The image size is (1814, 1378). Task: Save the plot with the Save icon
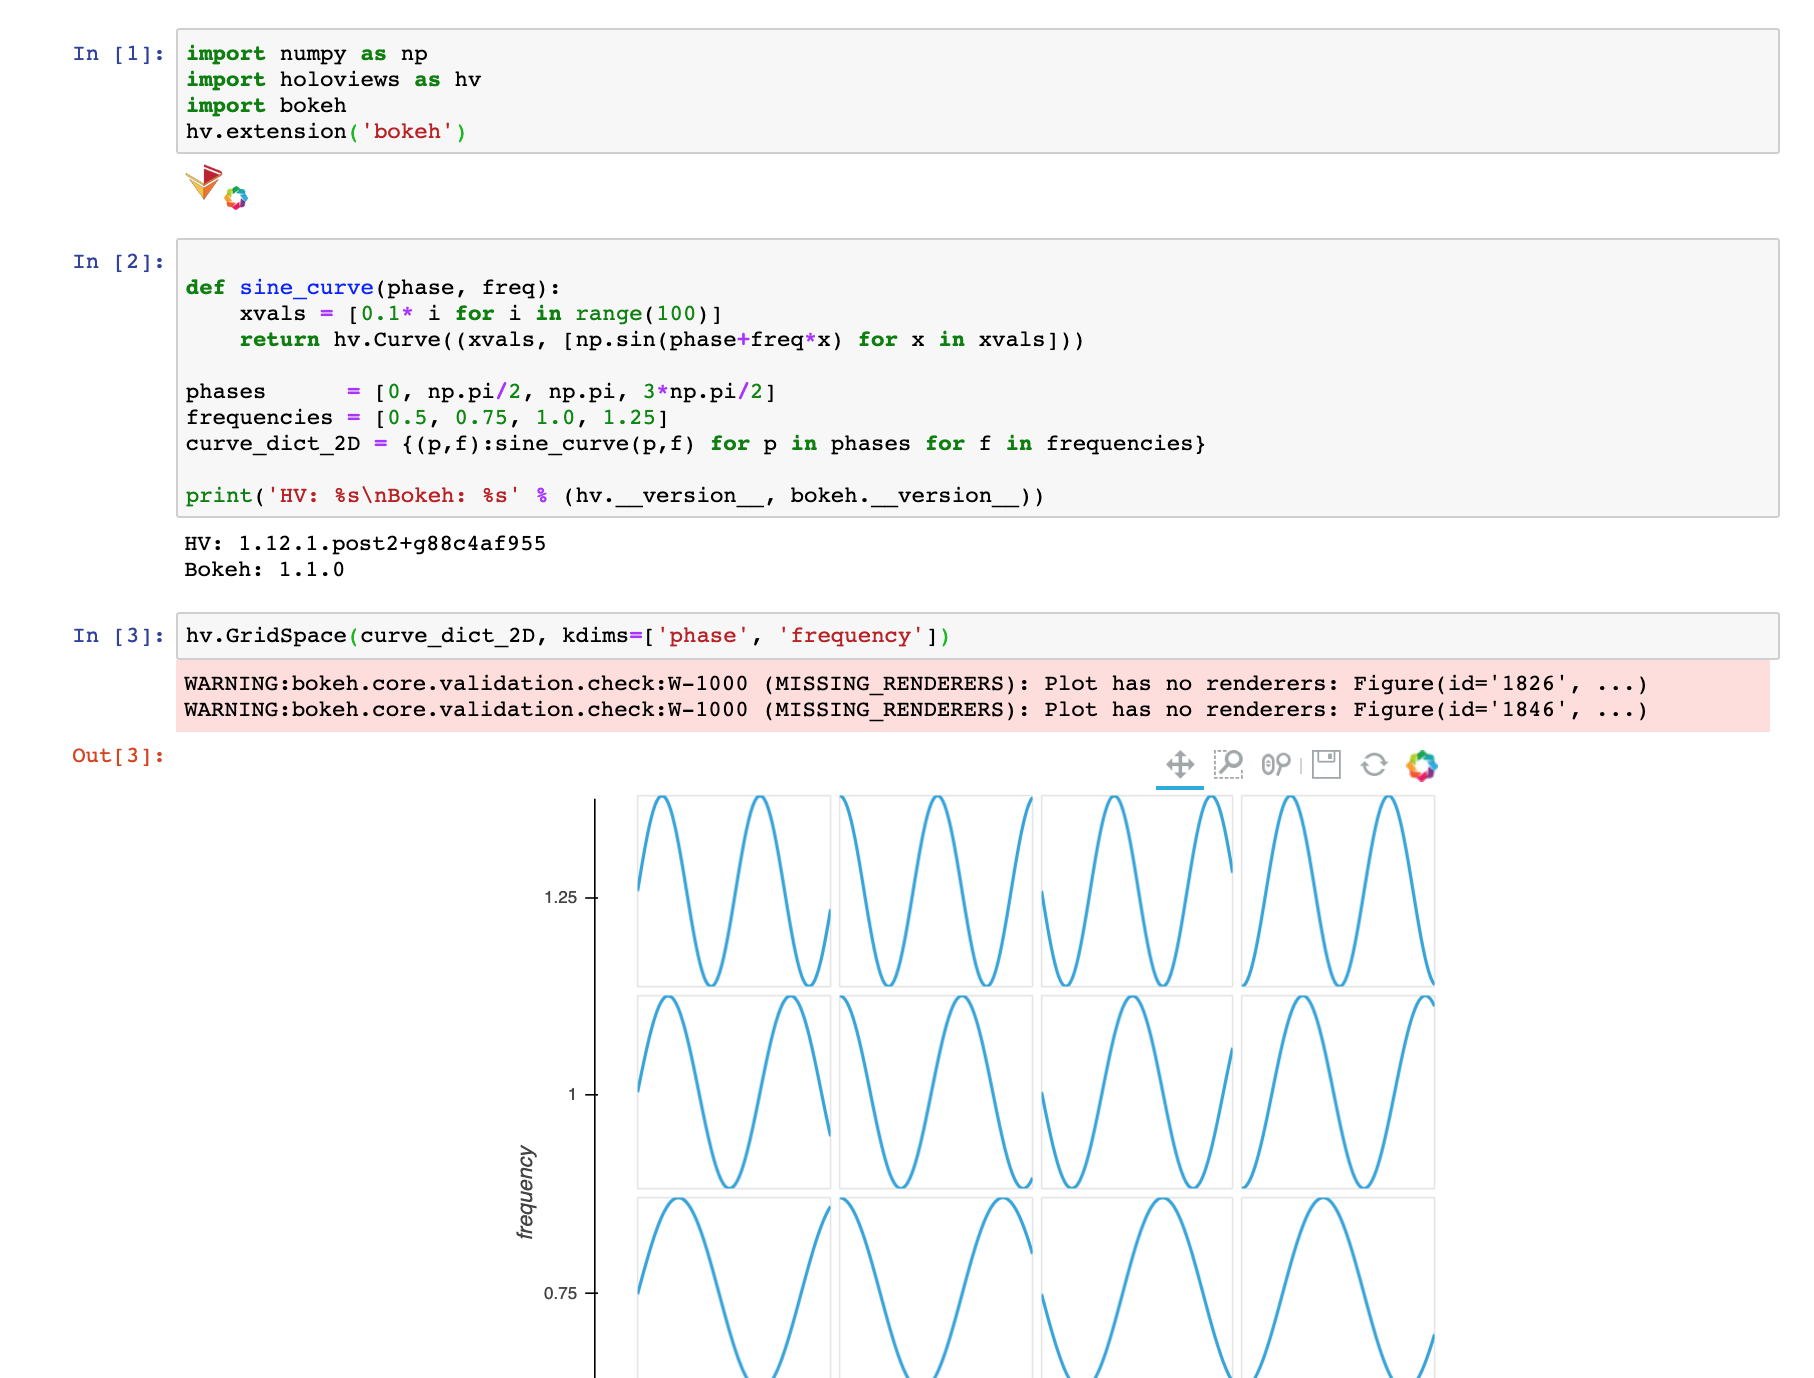pos(1325,765)
